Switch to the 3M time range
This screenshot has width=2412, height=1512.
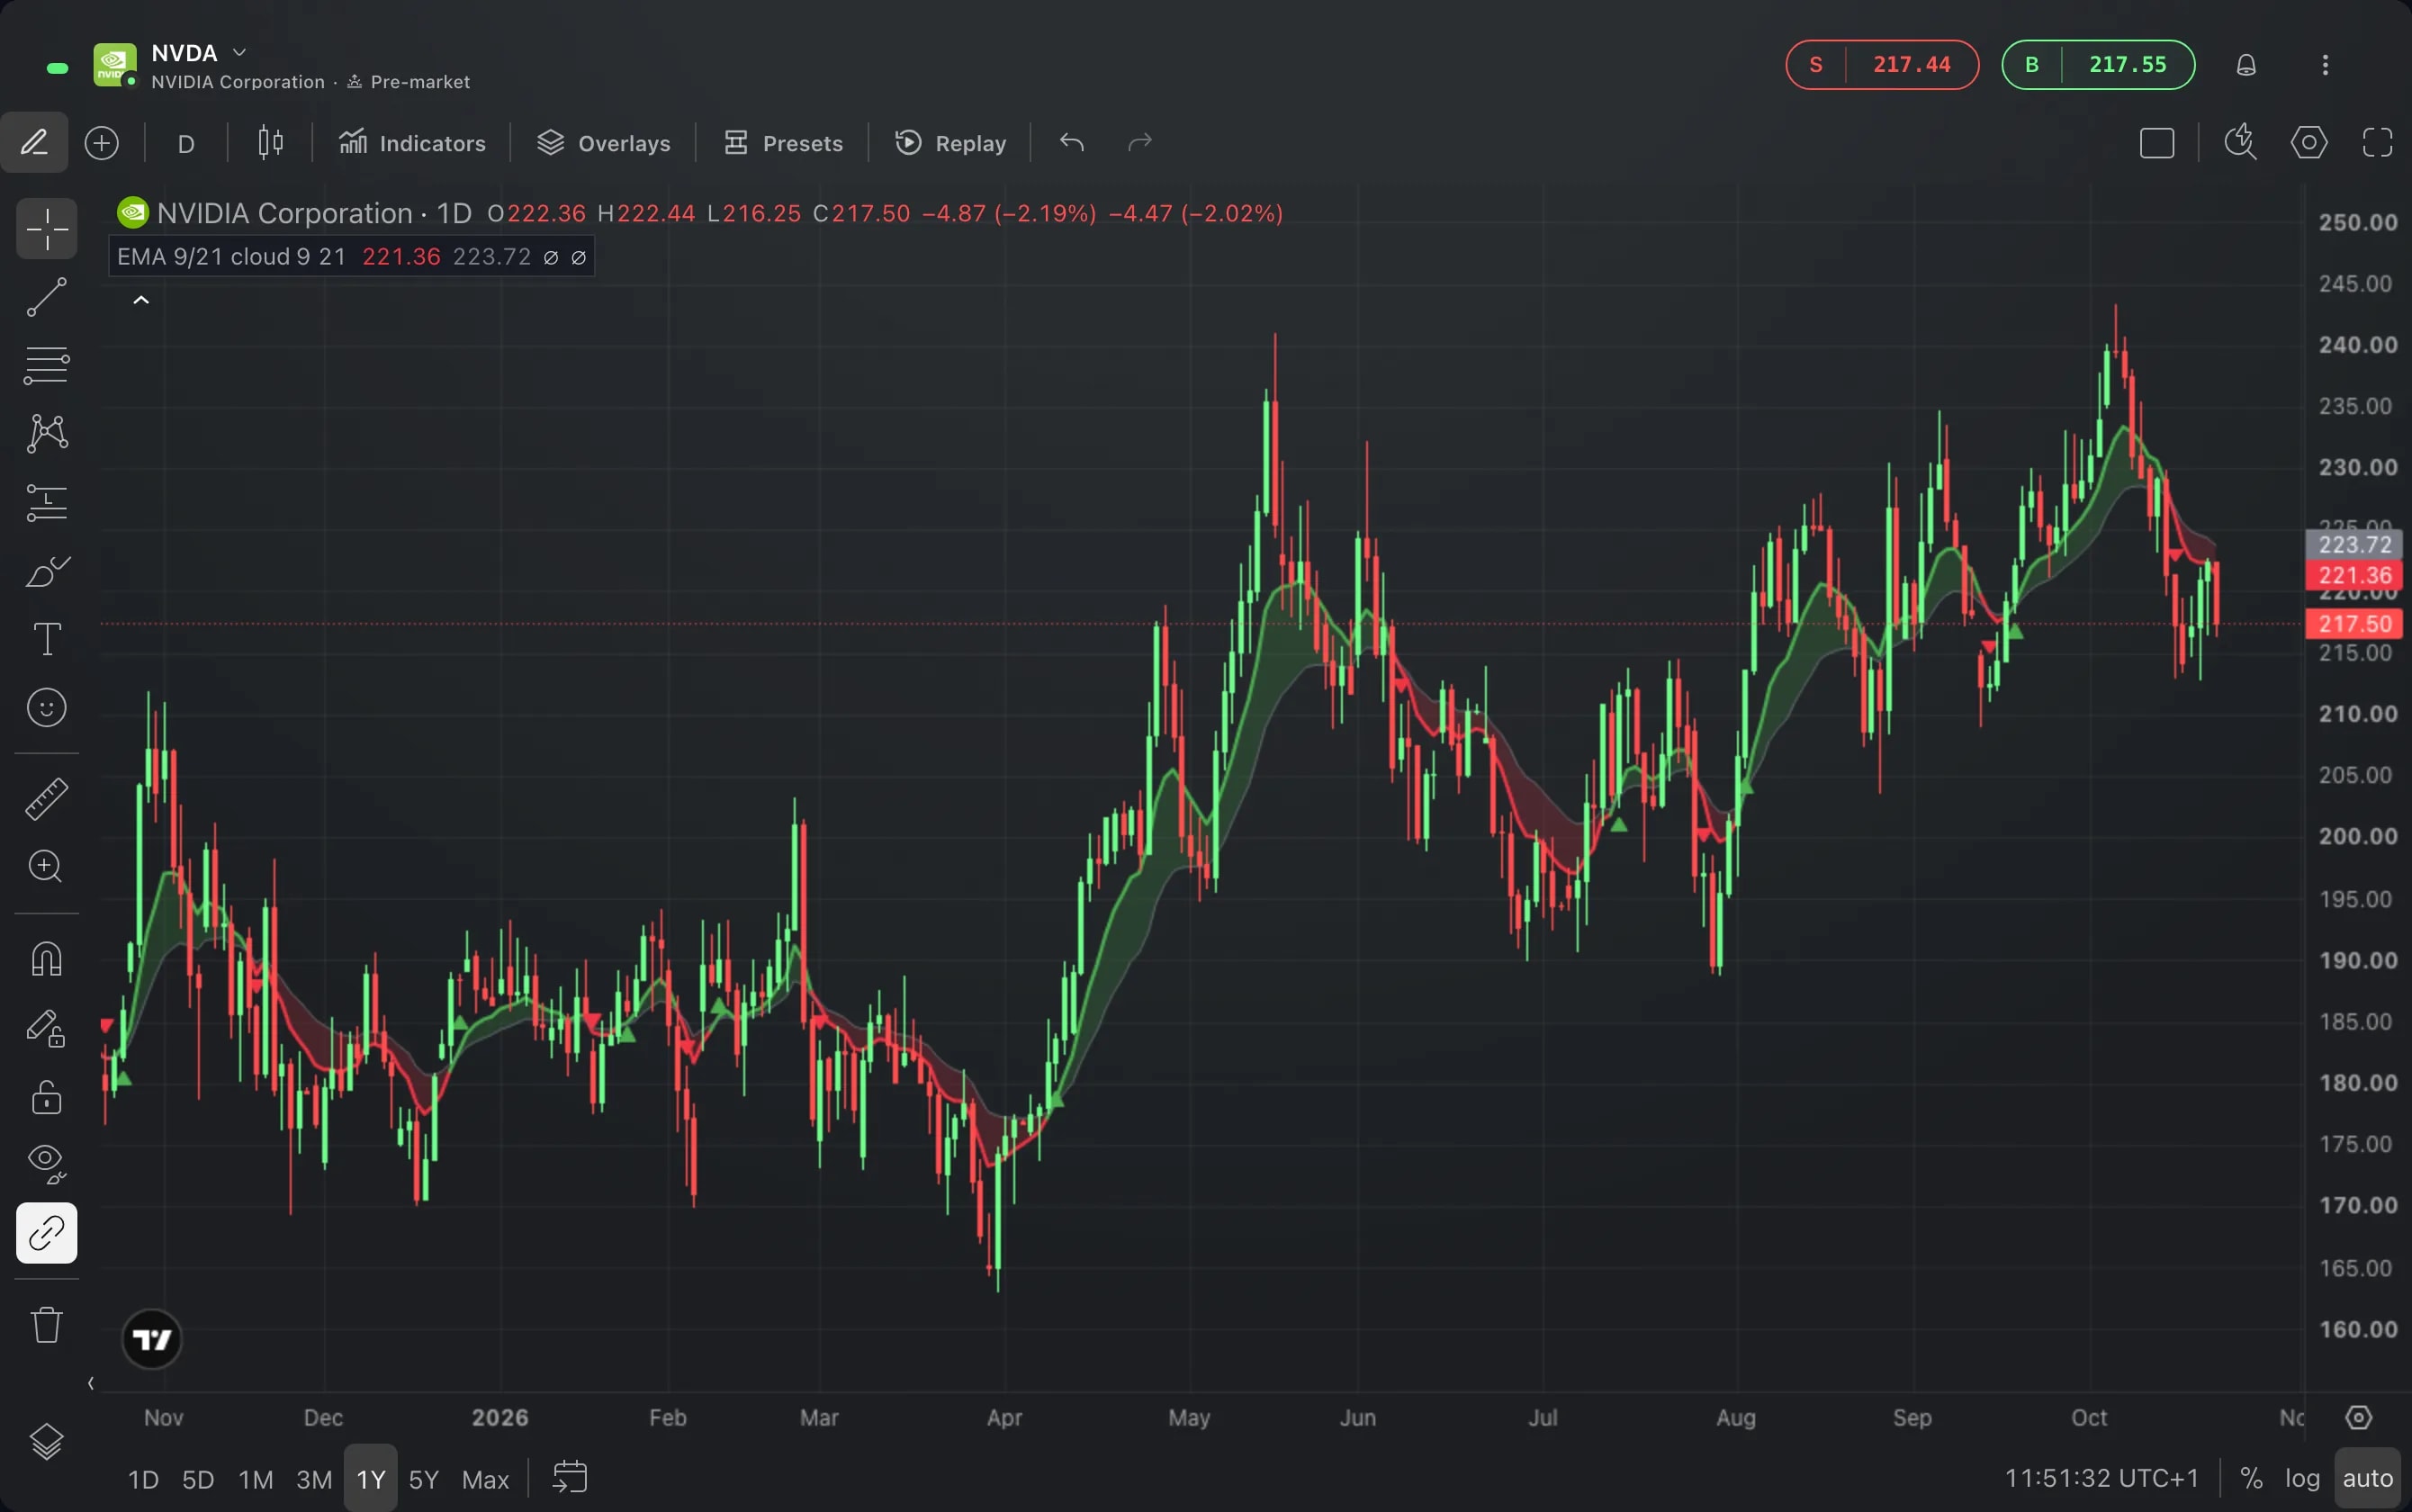(314, 1479)
